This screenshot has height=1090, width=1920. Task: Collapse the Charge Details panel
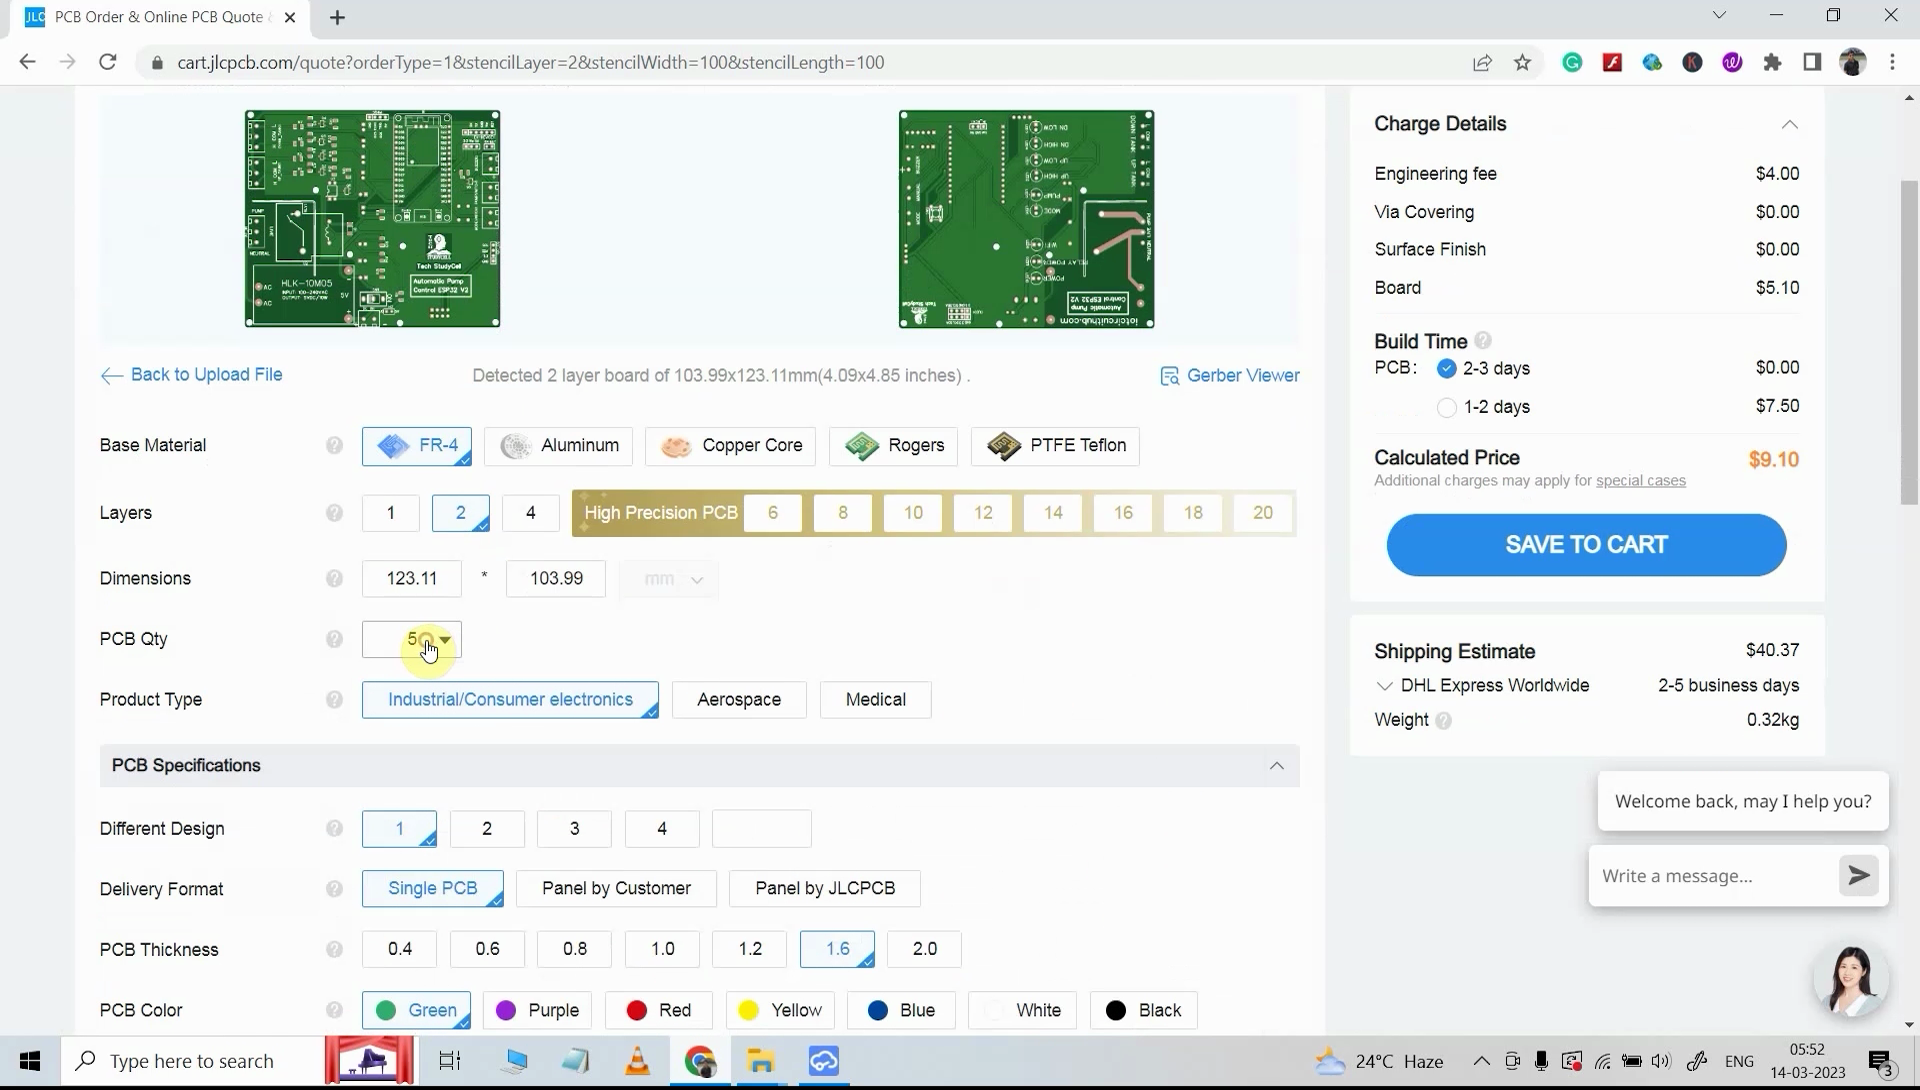click(x=1789, y=125)
